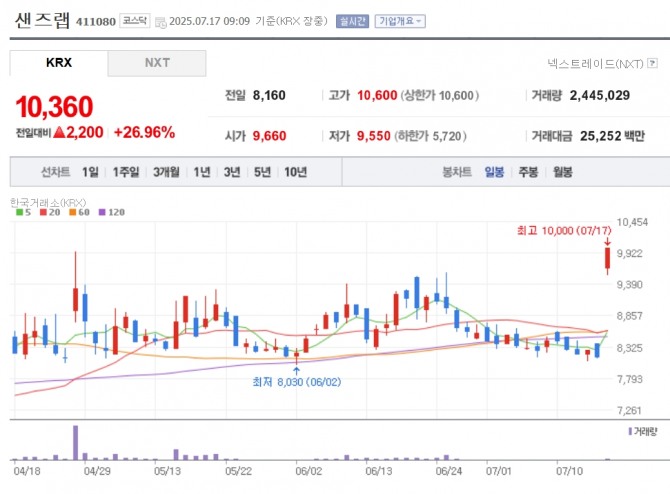Click the purple 거래량 legend icon
Image resolution: width=670 pixels, height=494 pixels.
pos(630,431)
